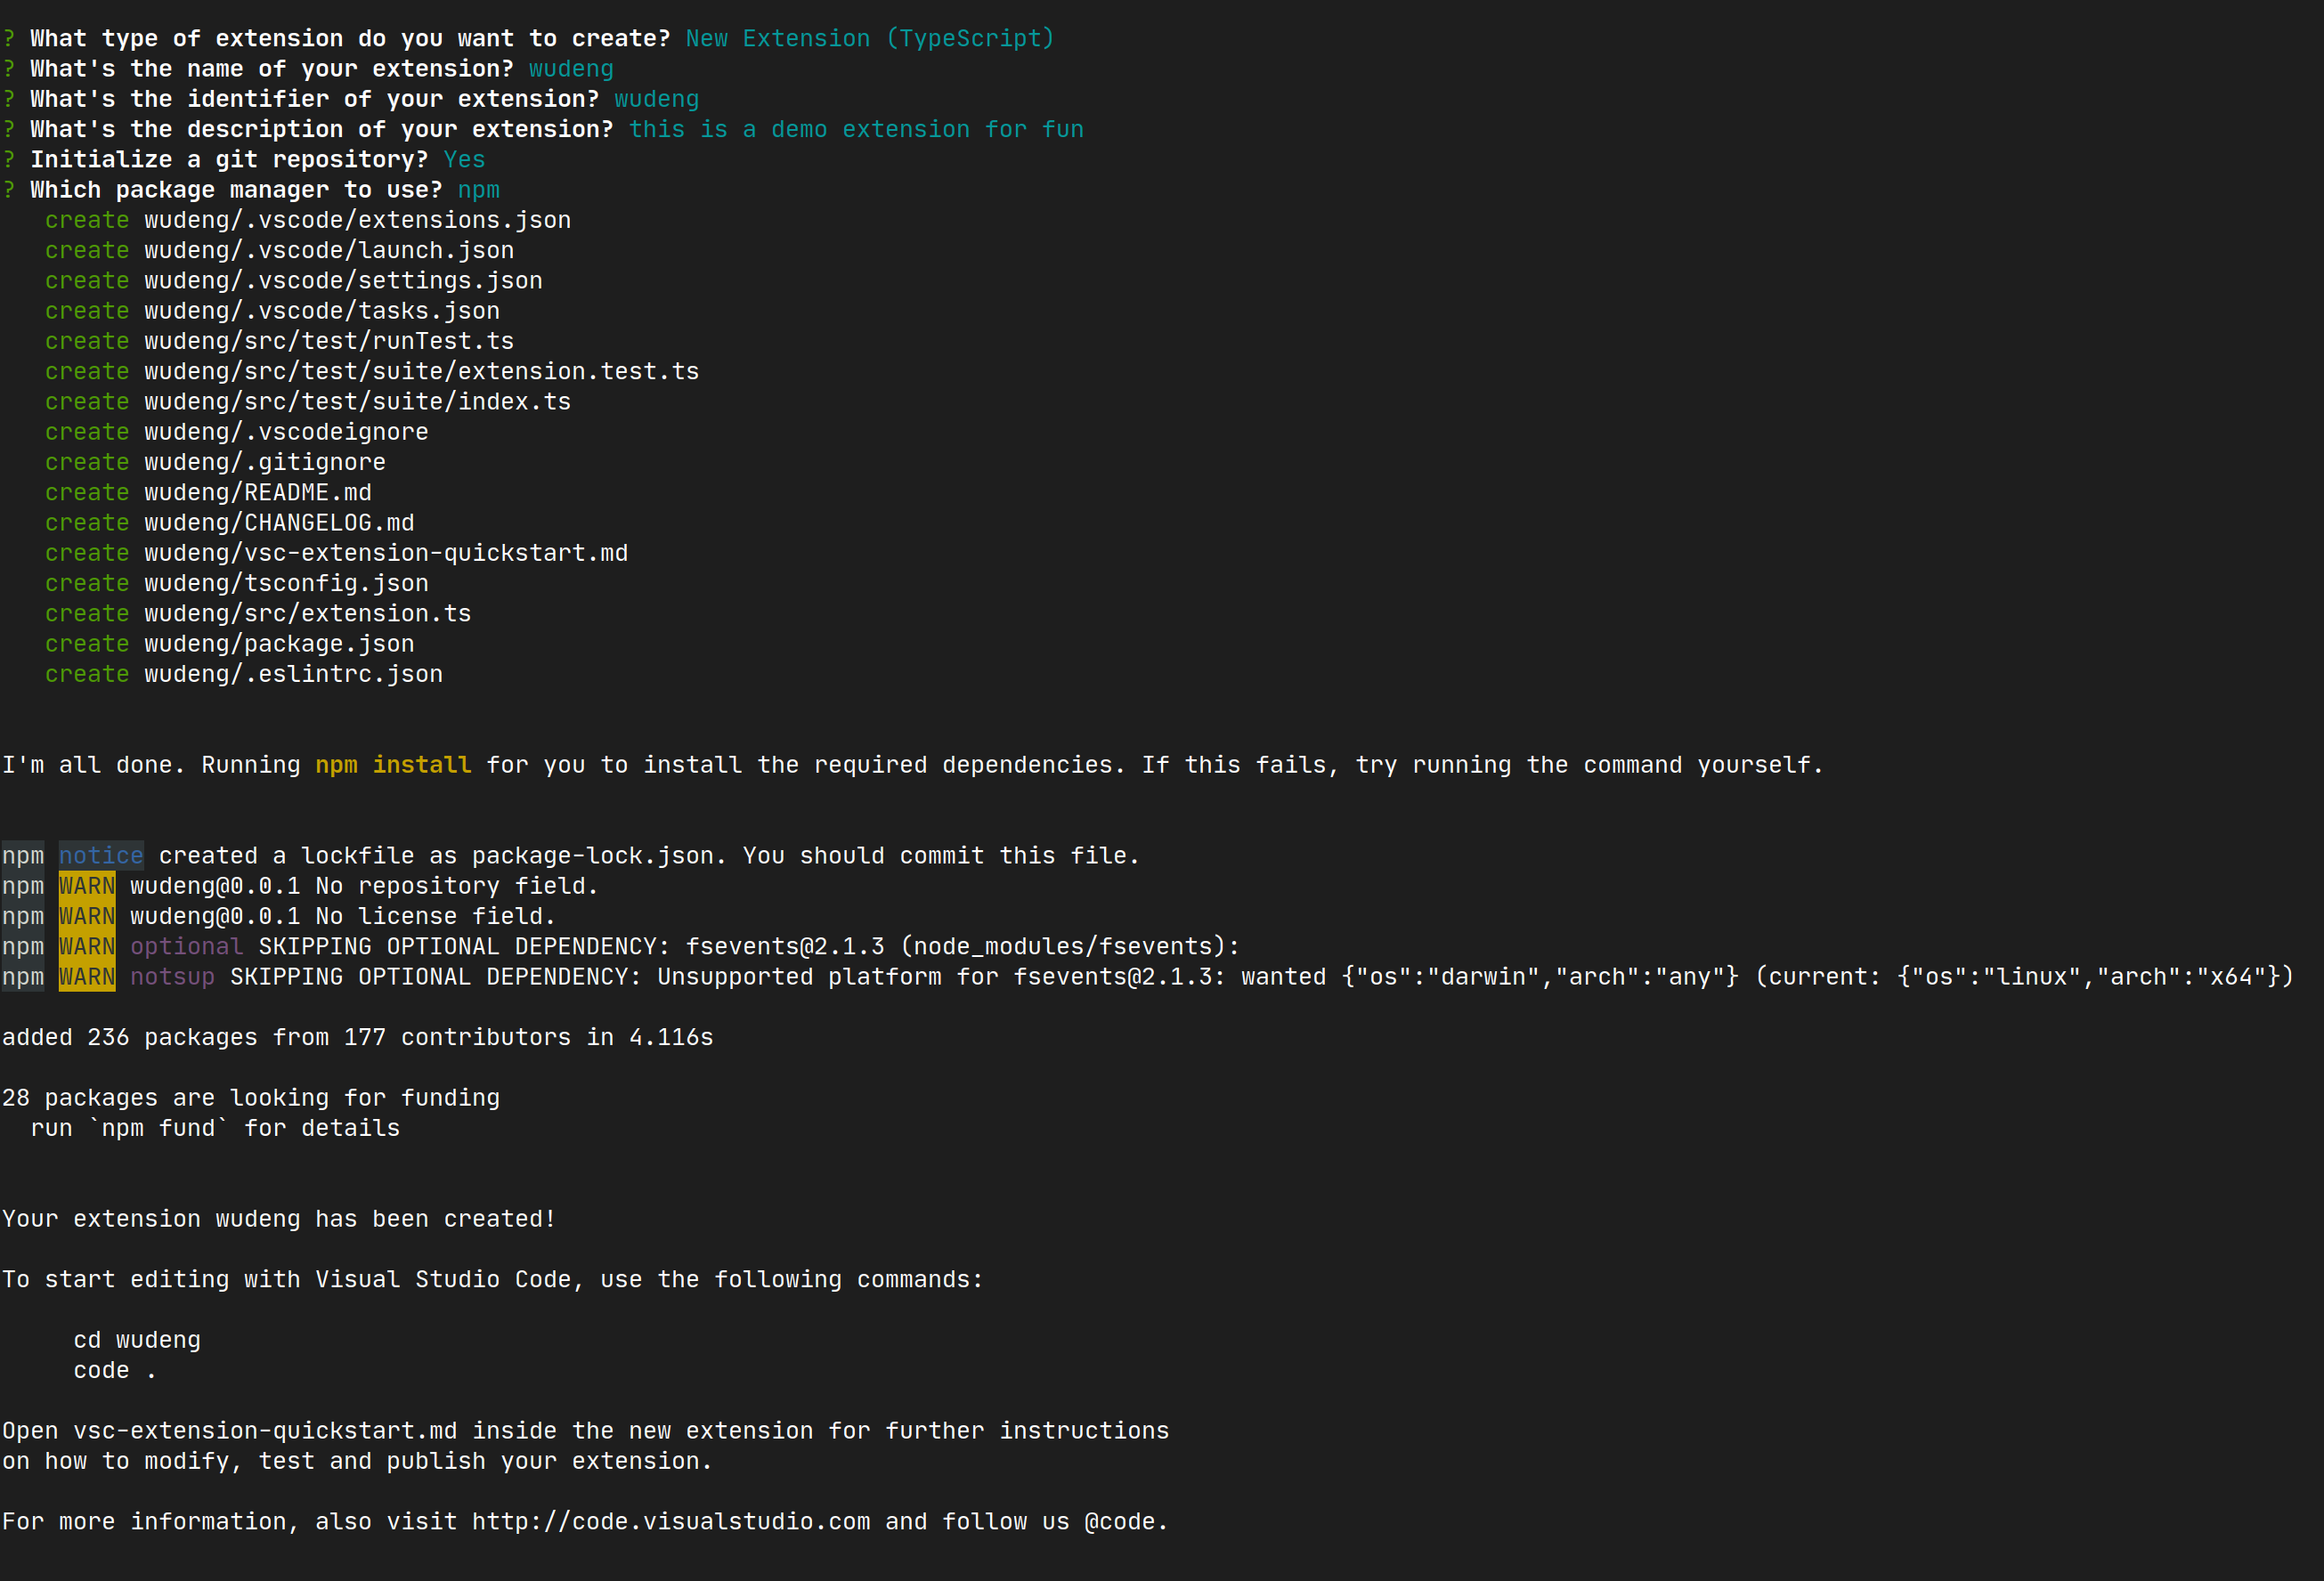
Task: Click "28 packages are looking for funding" line
Action: tap(251, 1098)
